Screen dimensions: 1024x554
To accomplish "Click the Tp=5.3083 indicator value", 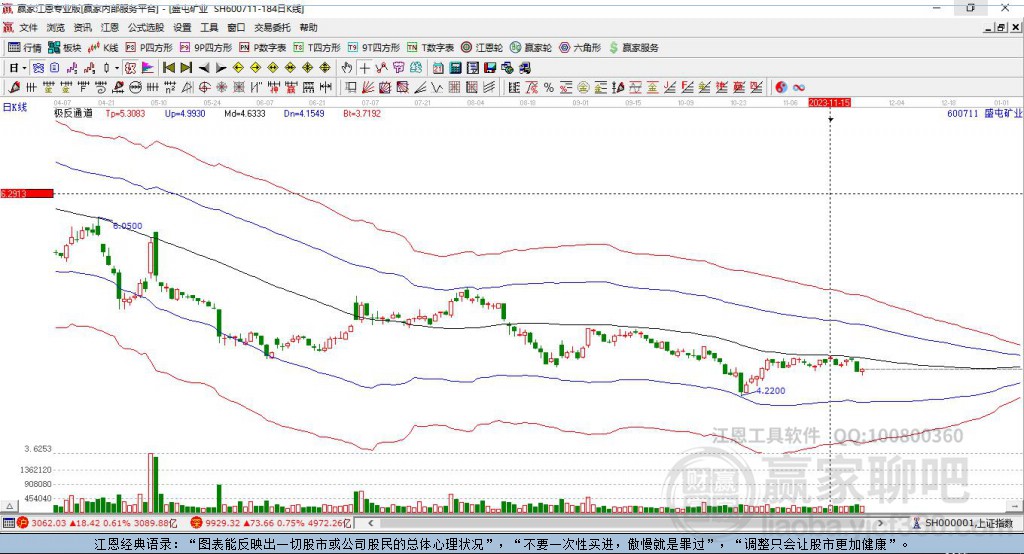I will tap(125, 113).
